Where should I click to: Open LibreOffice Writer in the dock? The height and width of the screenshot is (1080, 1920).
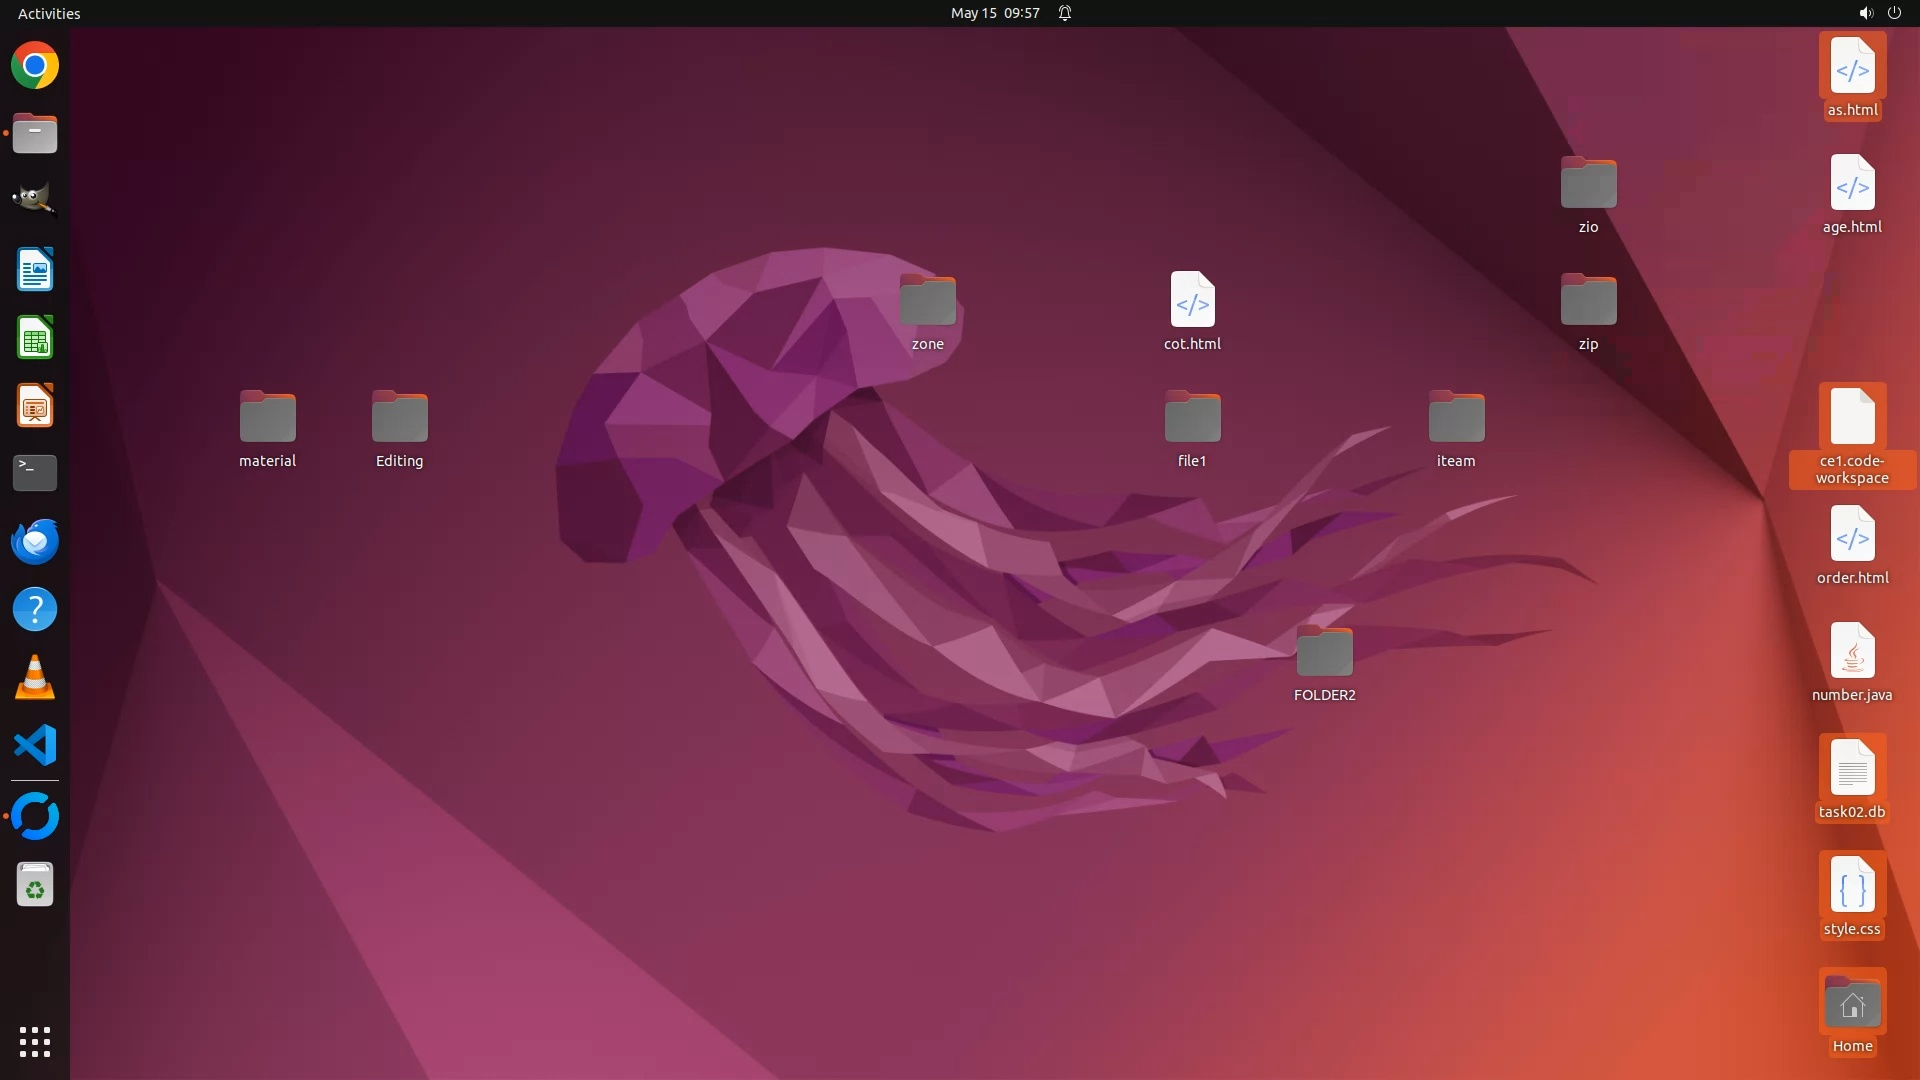coord(35,270)
